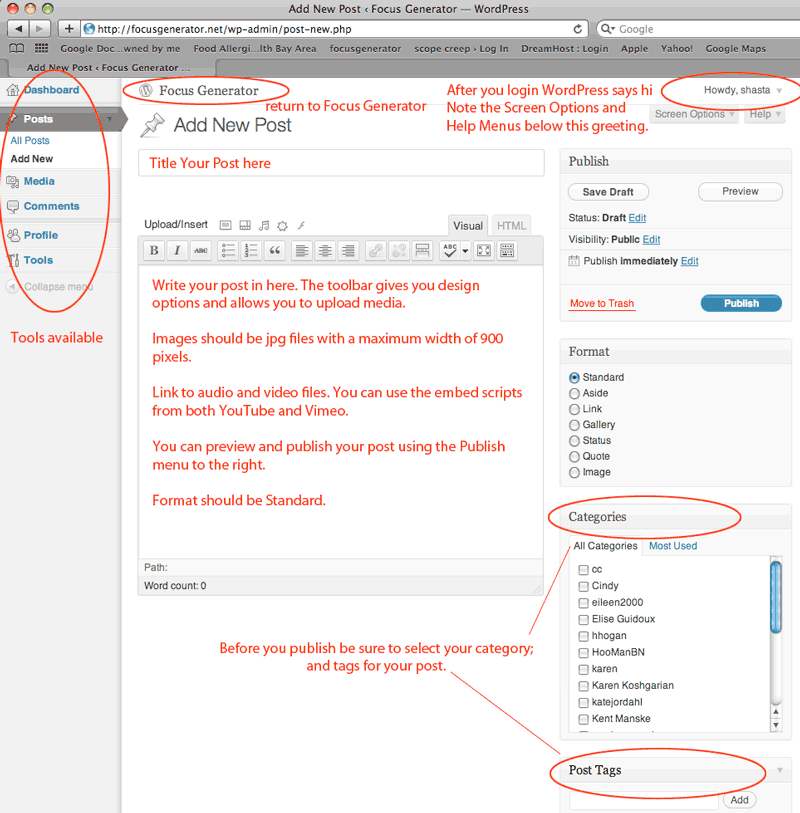The image size is (800, 813).
Task: Open the Howdy, shasta user menu
Action: [742, 90]
